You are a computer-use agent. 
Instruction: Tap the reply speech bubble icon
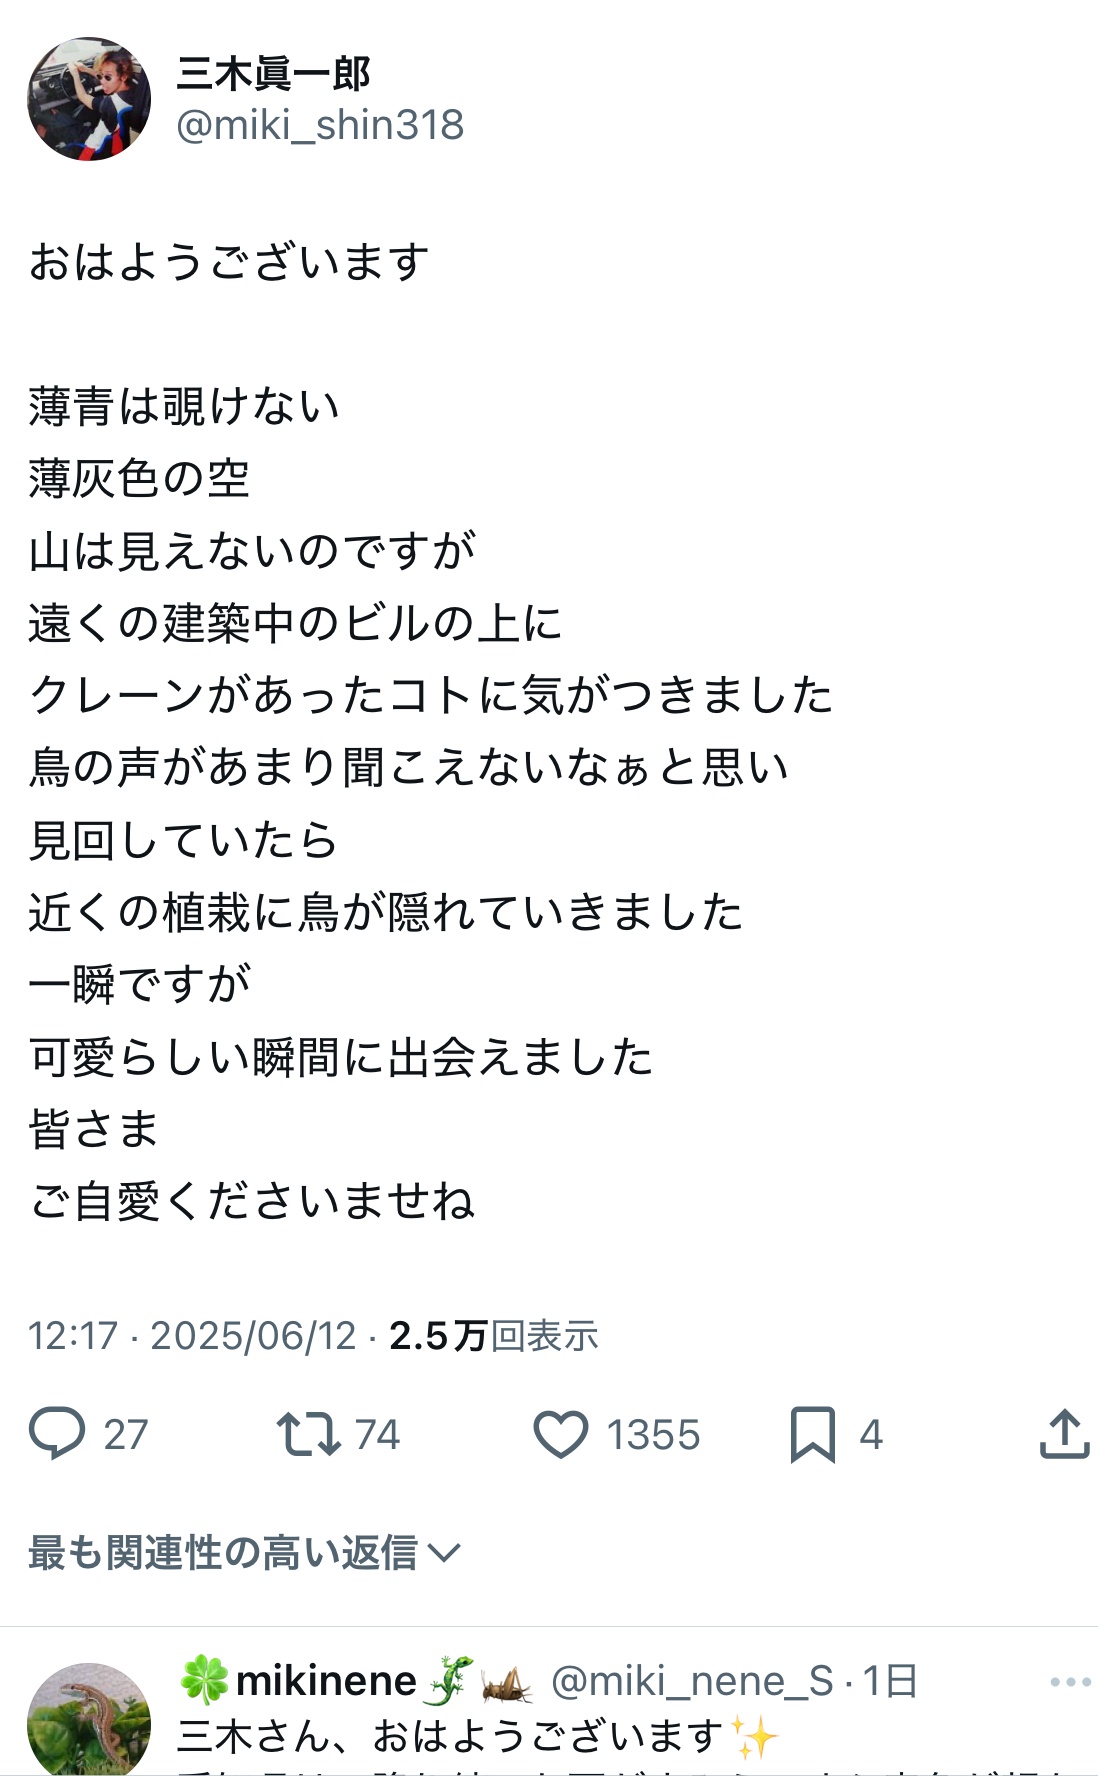pyautogui.click(x=57, y=1433)
